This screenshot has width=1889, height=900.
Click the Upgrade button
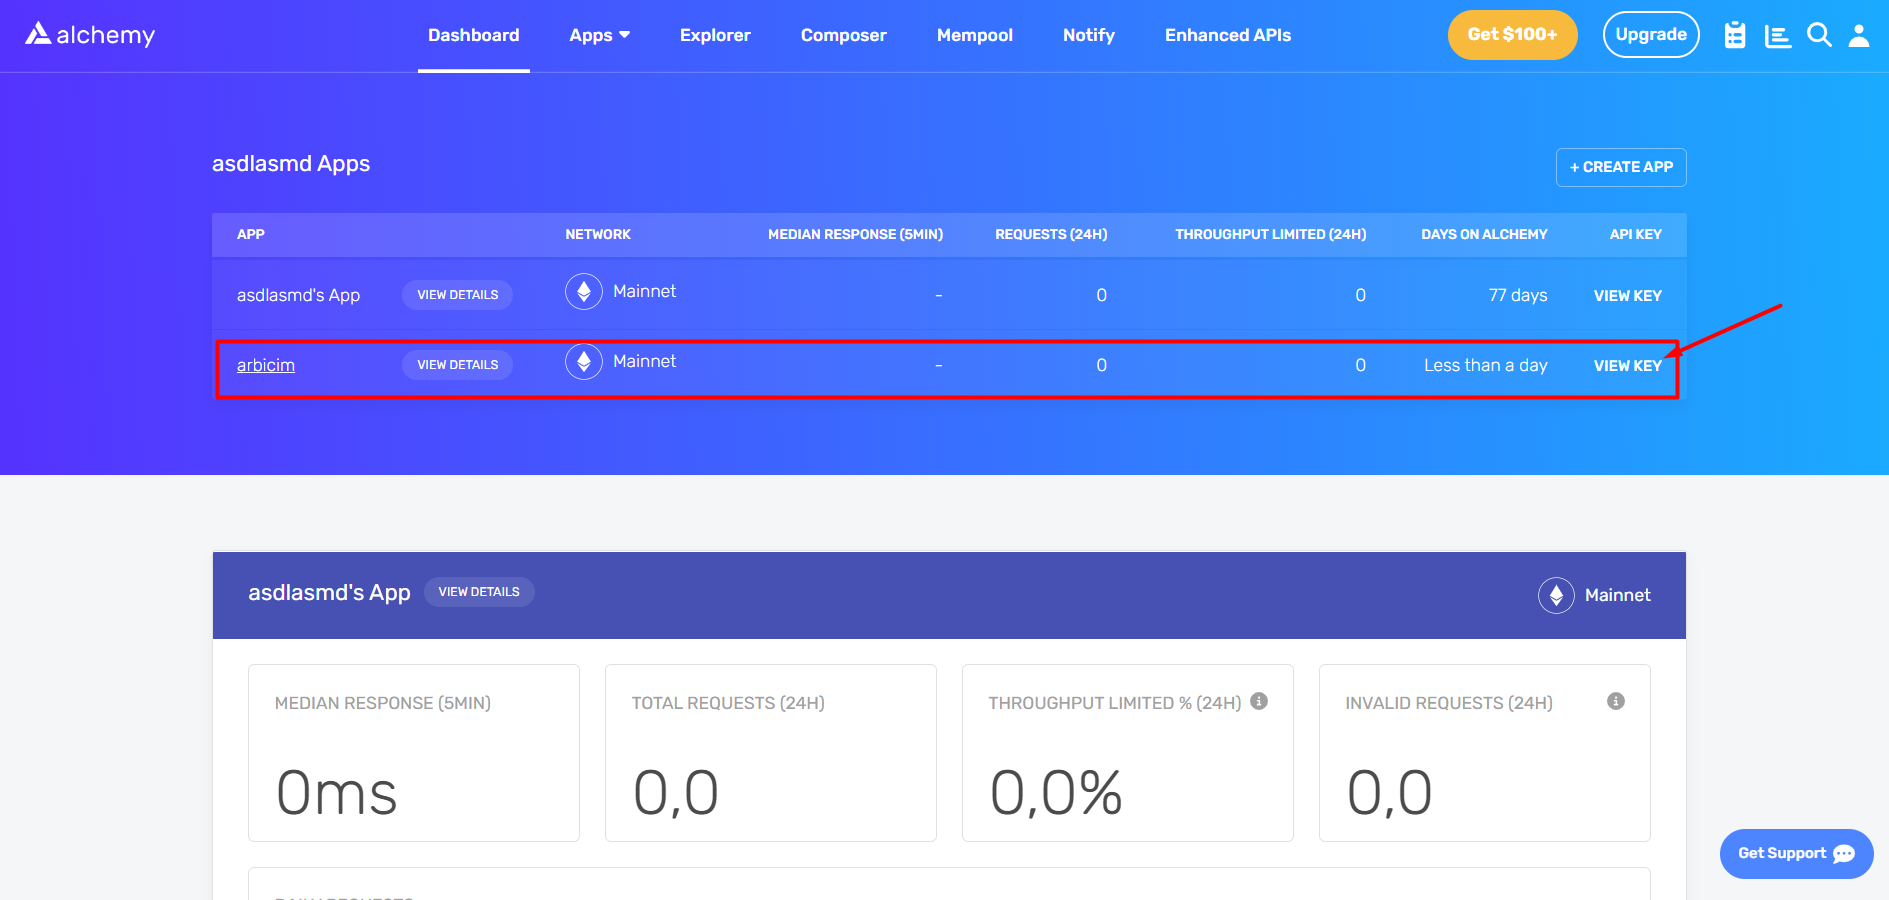pyautogui.click(x=1651, y=35)
